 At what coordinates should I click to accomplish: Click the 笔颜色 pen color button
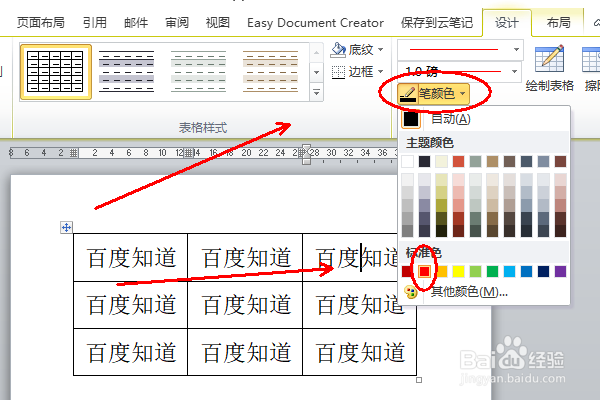tap(433, 94)
